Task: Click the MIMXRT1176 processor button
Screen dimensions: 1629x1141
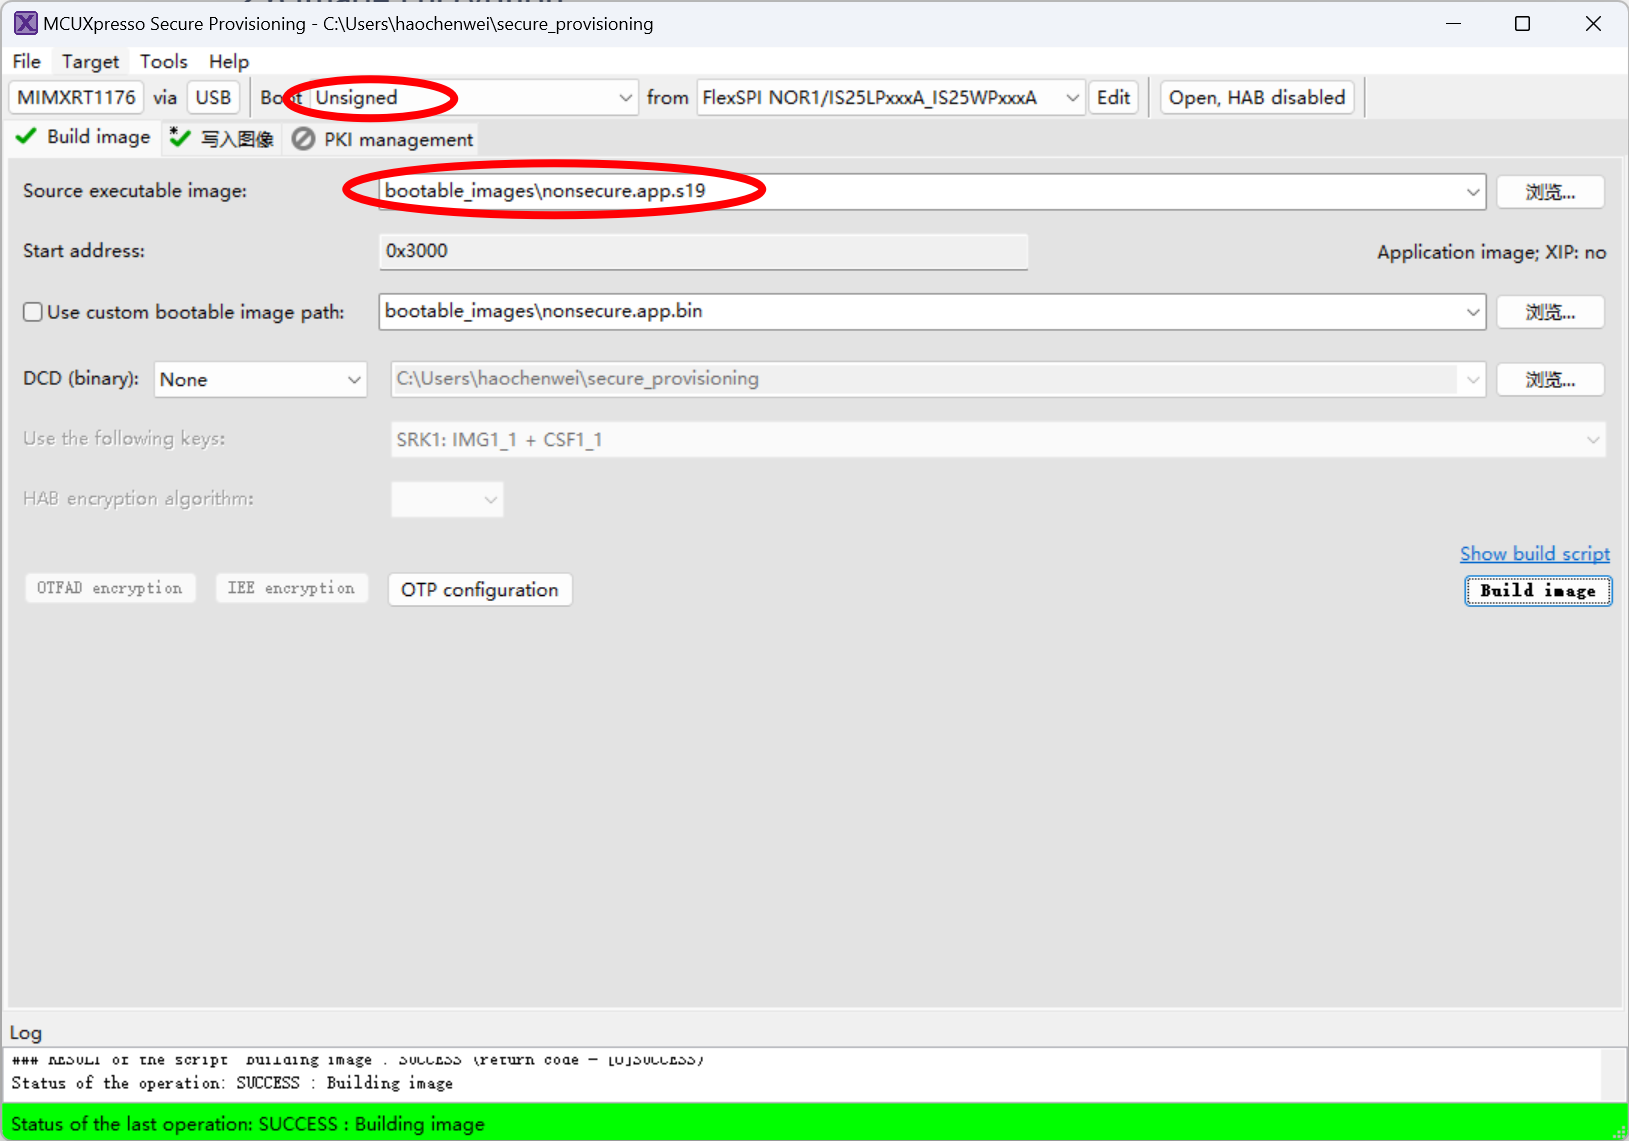Action: (77, 98)
